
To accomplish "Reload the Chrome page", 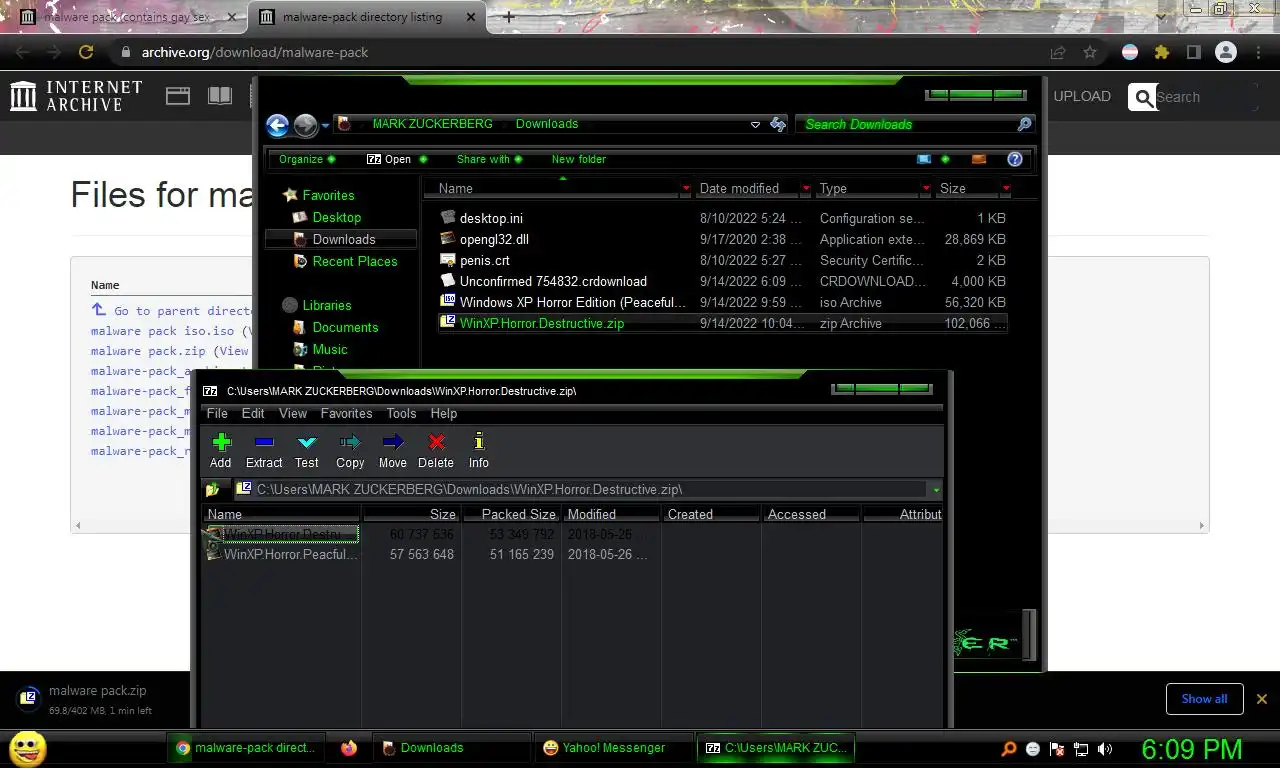I will pyautogui.click(x=86, y=52).
